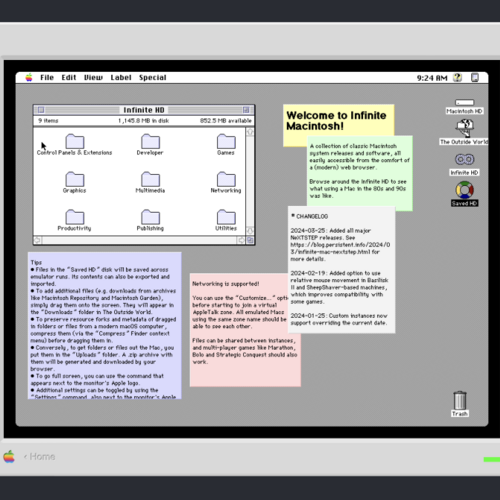Image resolution: width=500 pixels, height=500 pixels.
Task: Go back using the Home link
Action: [40, 457]
